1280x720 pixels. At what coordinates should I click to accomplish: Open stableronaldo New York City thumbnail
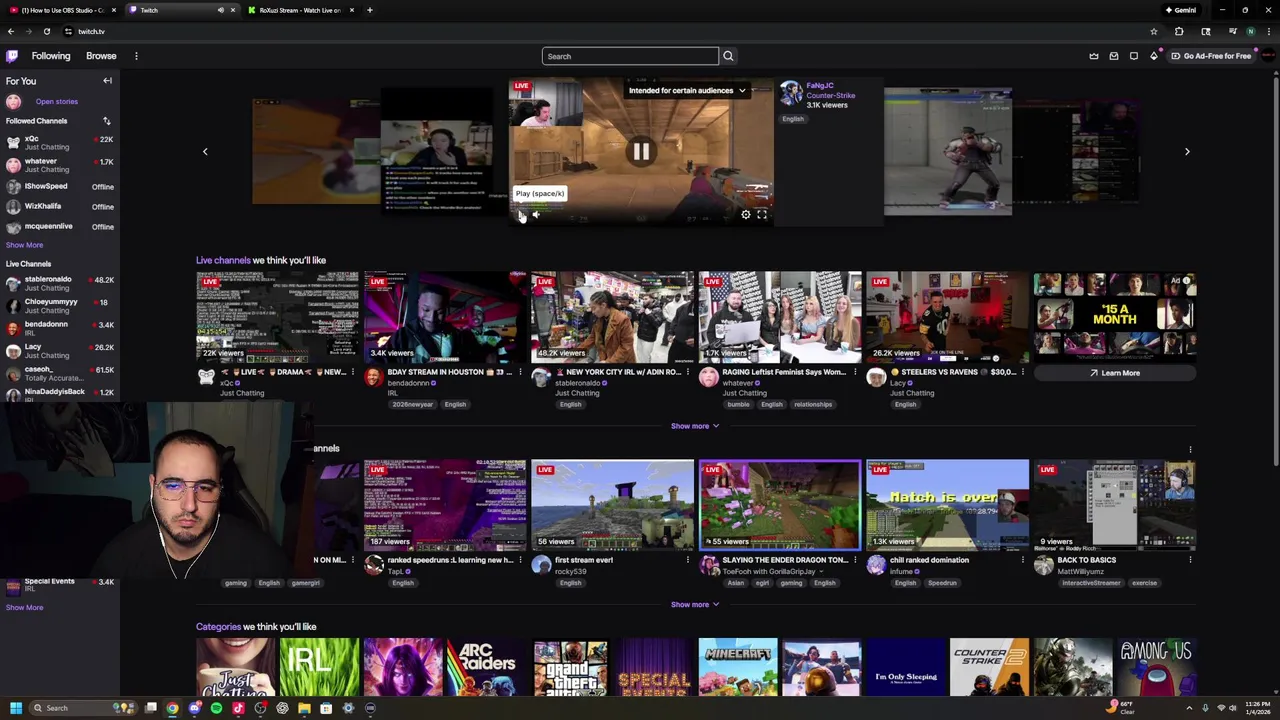612,316
